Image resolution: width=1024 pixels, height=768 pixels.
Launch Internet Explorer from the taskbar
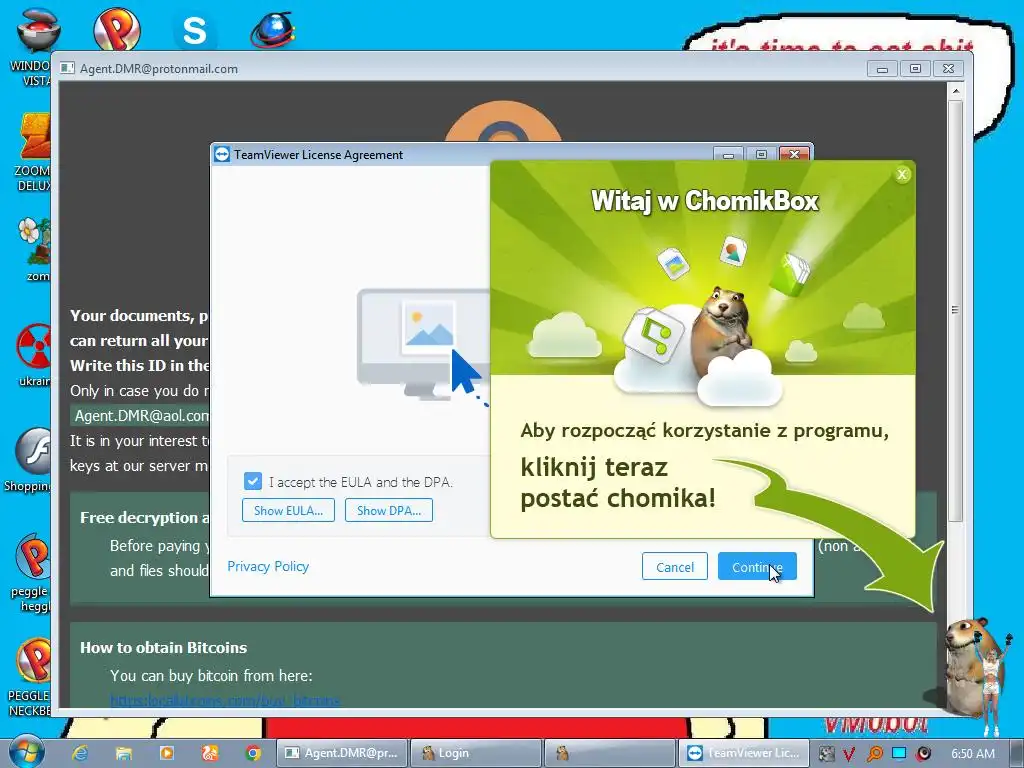point(80,753)
